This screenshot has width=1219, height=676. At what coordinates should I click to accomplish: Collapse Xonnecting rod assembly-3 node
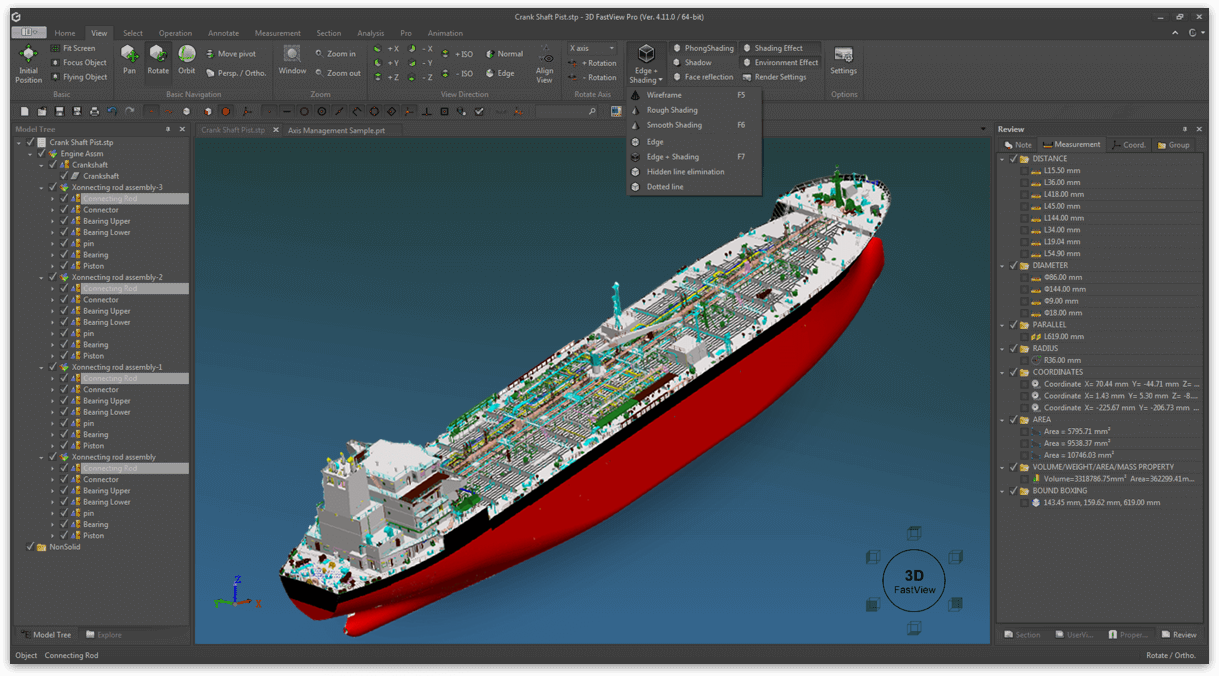click(x=41, y=187)
